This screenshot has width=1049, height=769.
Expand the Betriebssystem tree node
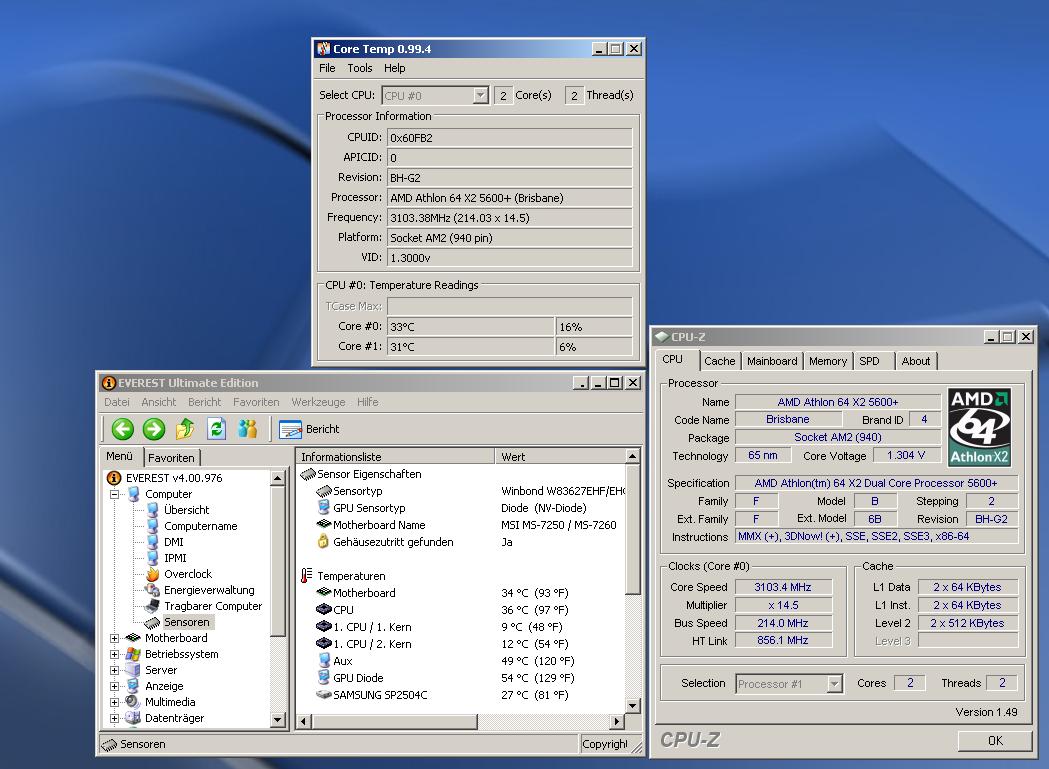(x=115, y=654)
